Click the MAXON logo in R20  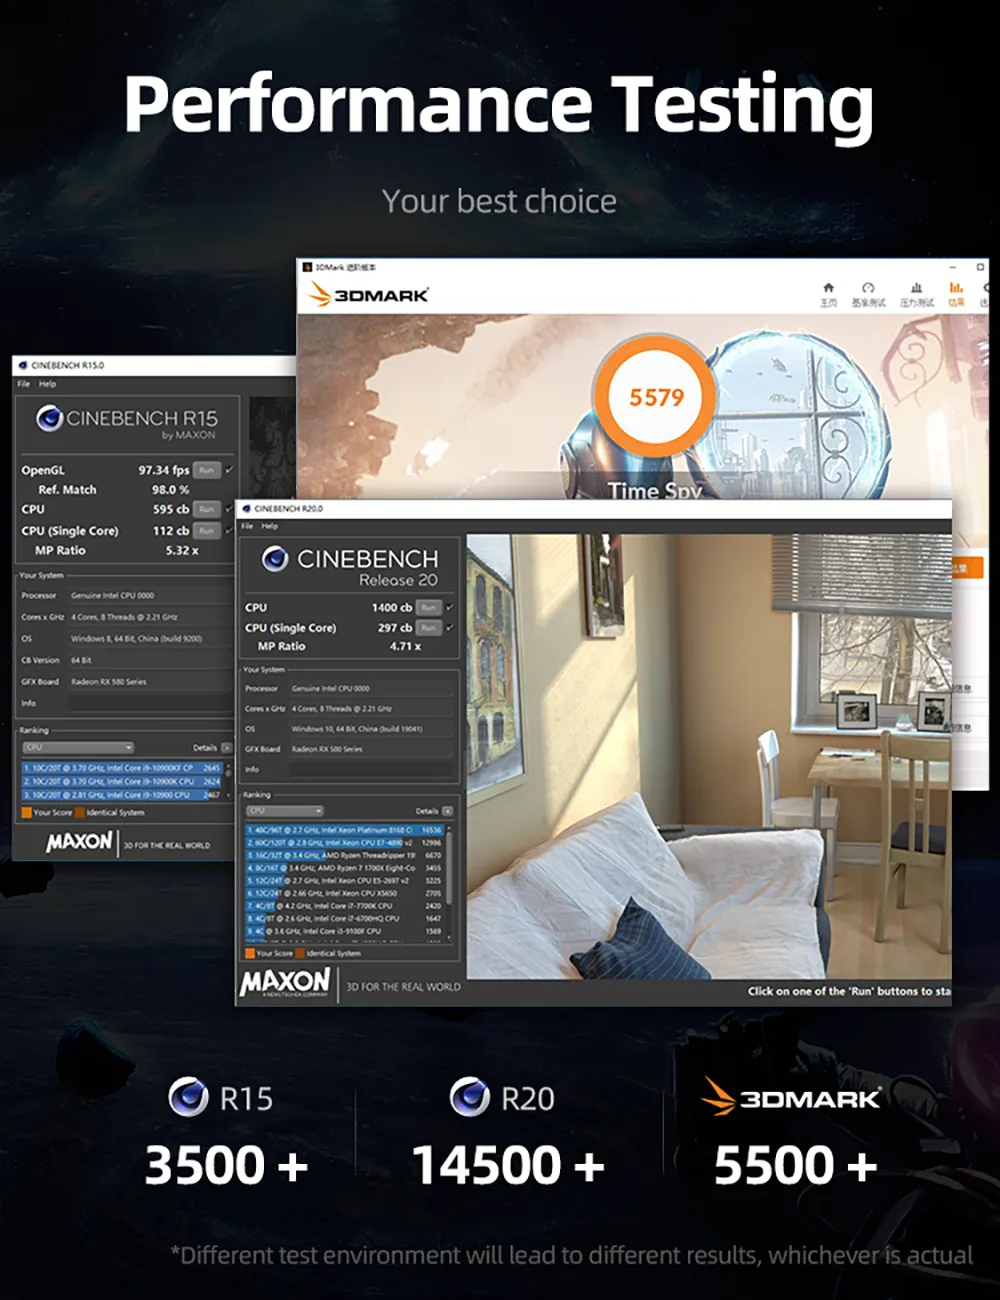[x=285, y=984]
